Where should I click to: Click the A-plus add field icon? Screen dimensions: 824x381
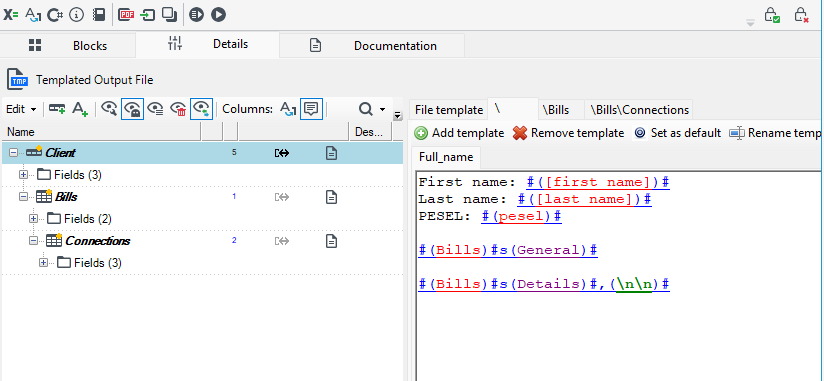coord(80,109)
